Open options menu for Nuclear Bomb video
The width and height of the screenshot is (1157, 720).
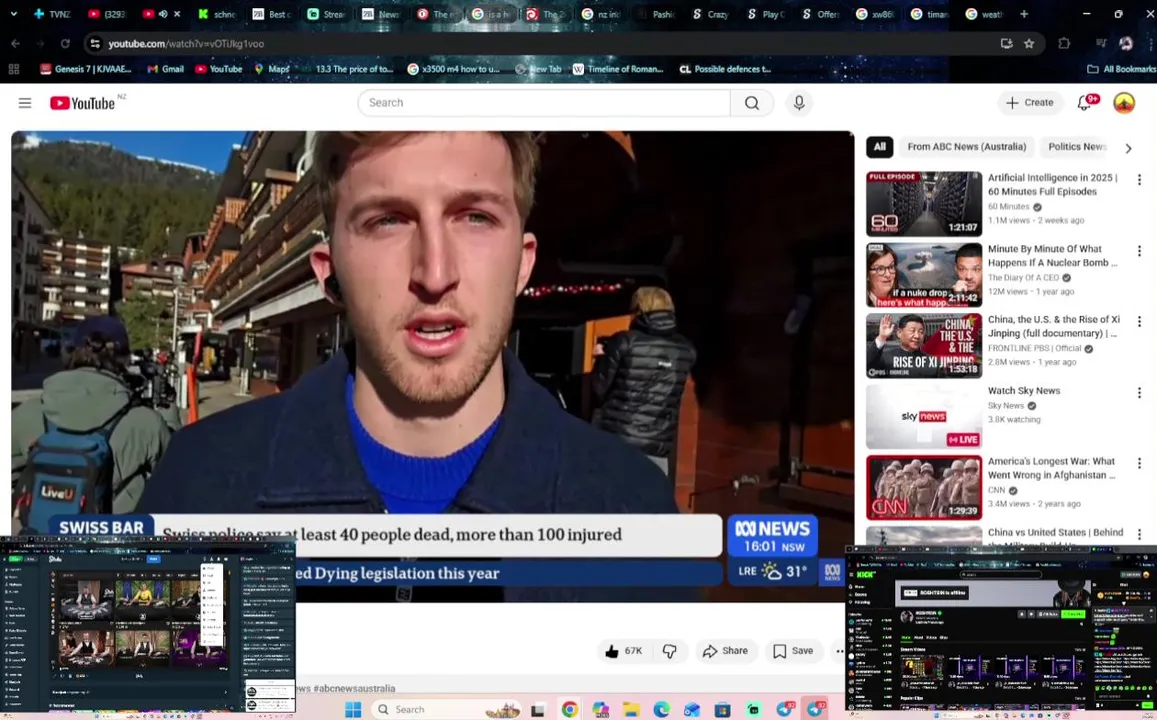(1139, 251)
